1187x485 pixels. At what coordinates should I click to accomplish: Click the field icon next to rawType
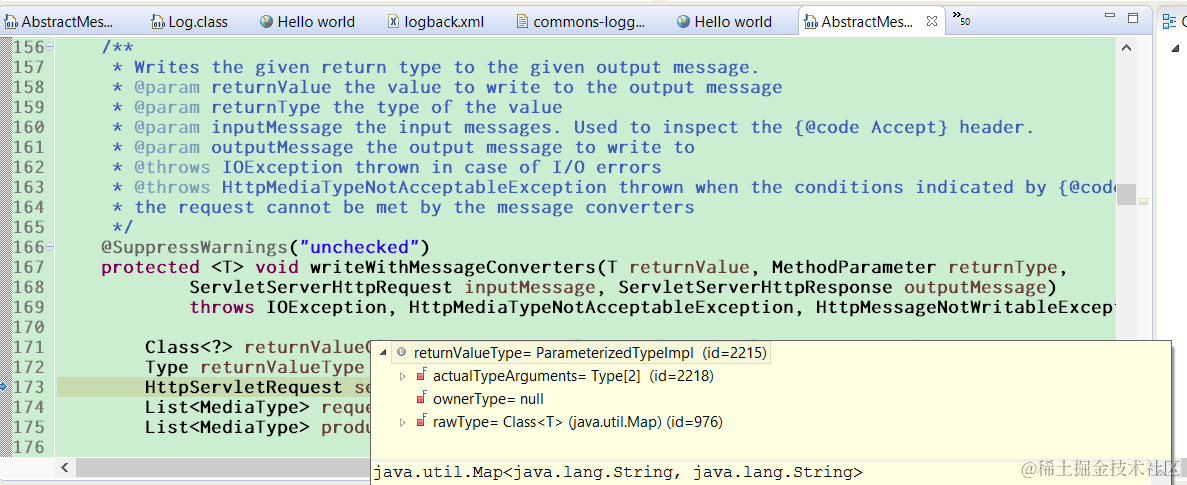point(422,422)
